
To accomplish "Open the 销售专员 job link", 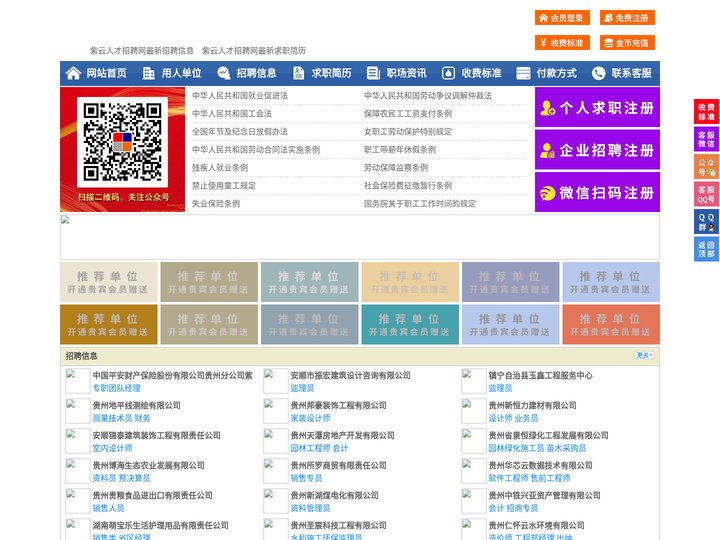I will click(306, 478).
